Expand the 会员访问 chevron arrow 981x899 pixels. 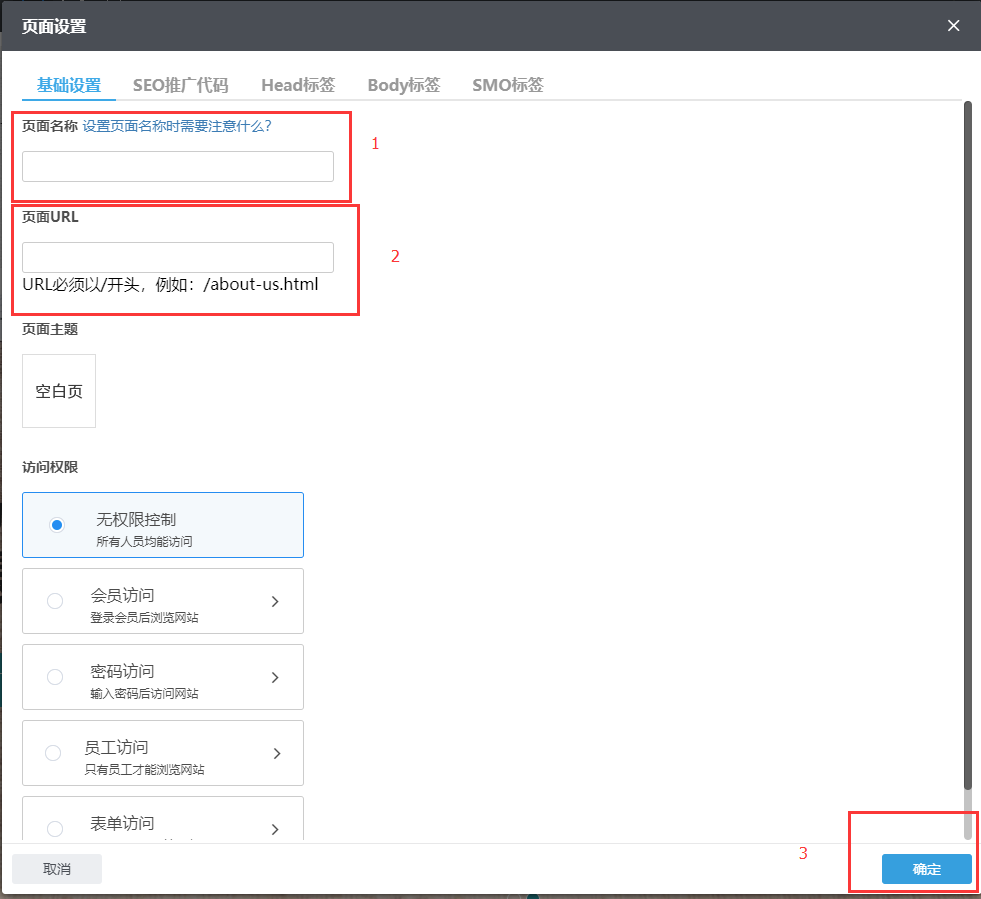pos(275,601)
